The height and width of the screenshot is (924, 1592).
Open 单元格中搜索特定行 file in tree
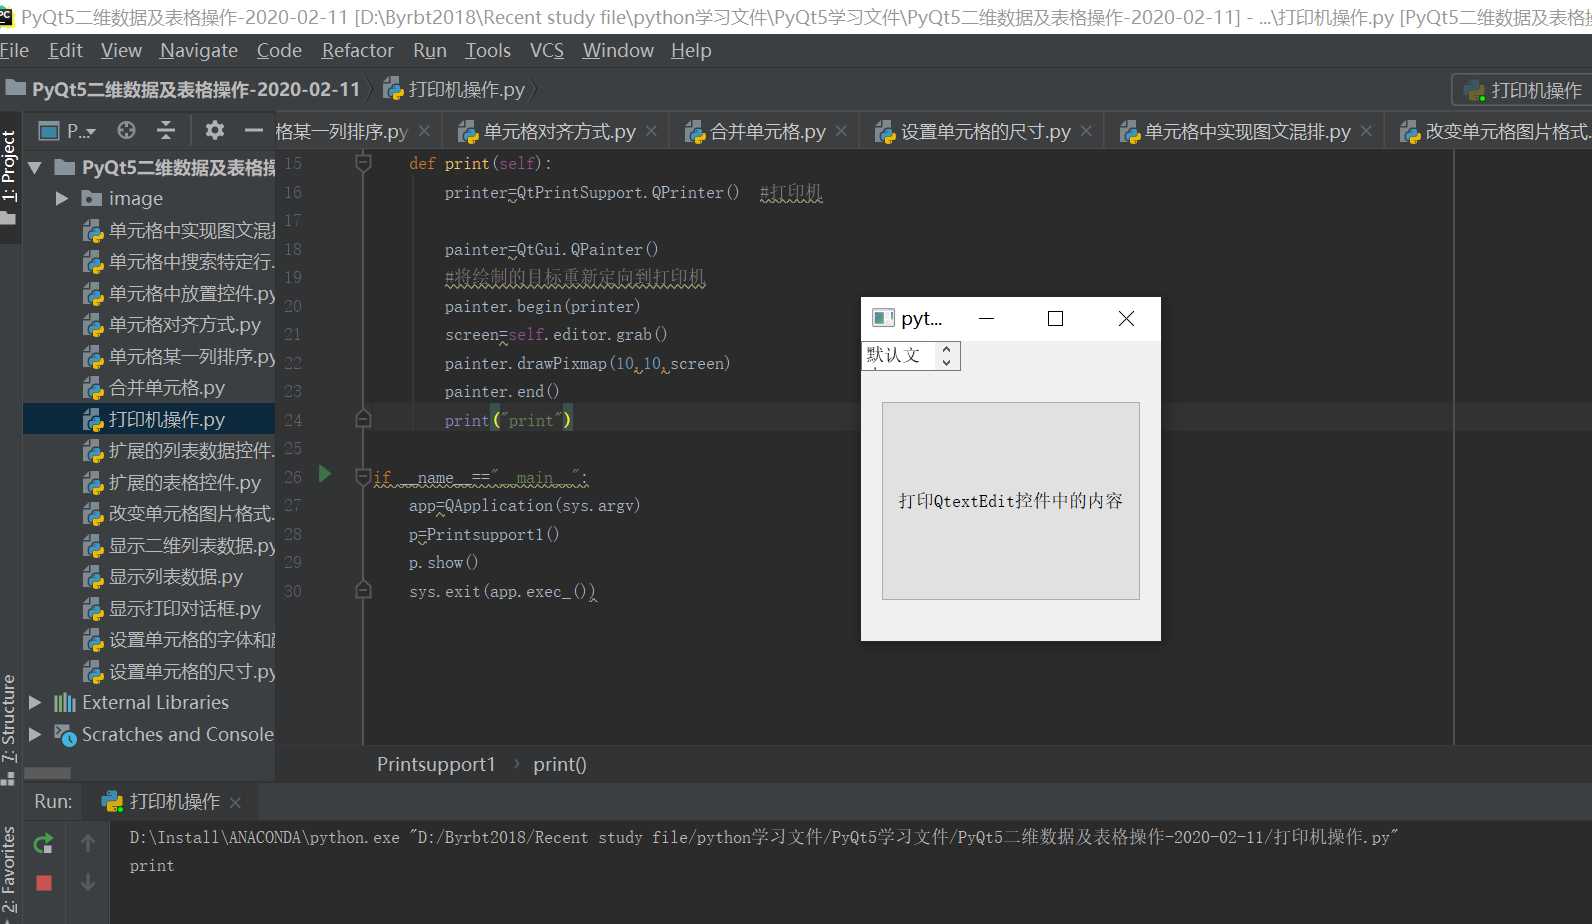coord(178,262)
